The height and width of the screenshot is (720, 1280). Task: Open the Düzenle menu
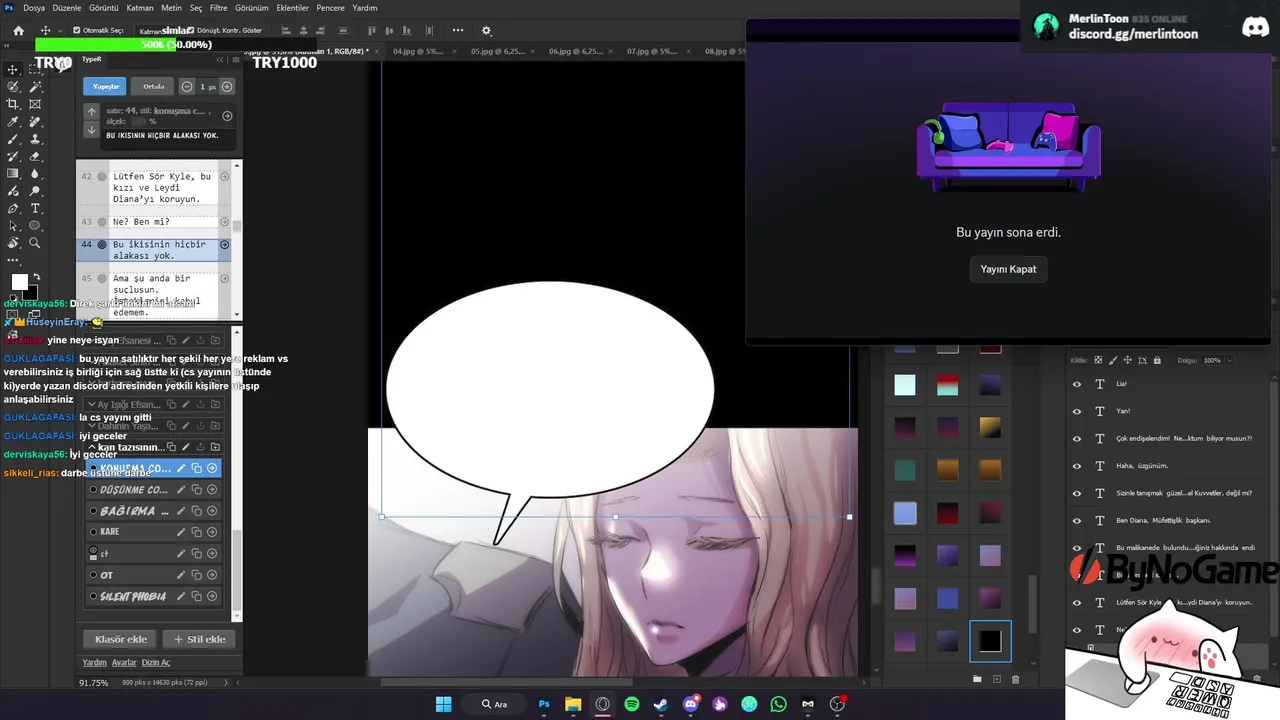(65, 8)
